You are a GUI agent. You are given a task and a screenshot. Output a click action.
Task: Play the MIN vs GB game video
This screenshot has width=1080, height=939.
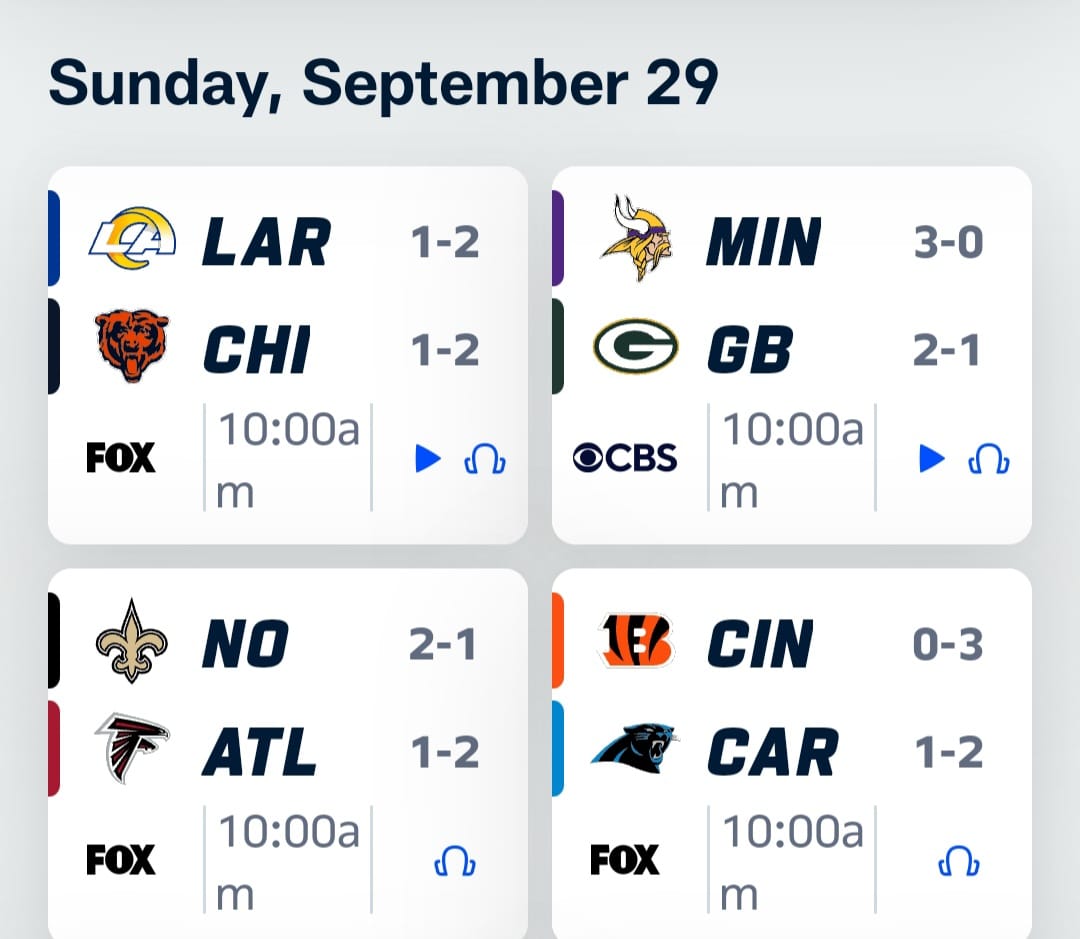(932, 459)
